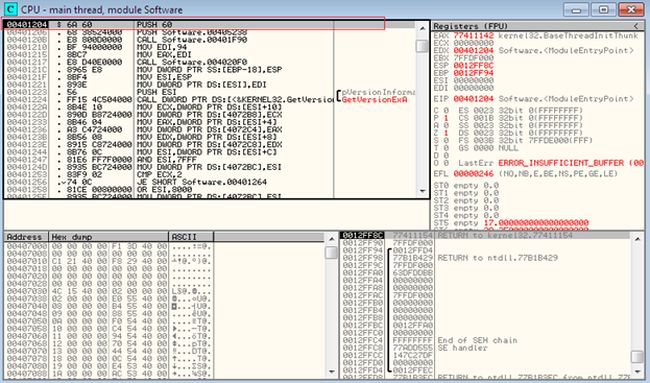Viewport: 650px width, 383px height.
Task: Select dump row at address 00407030
Action: coord(109,291)
